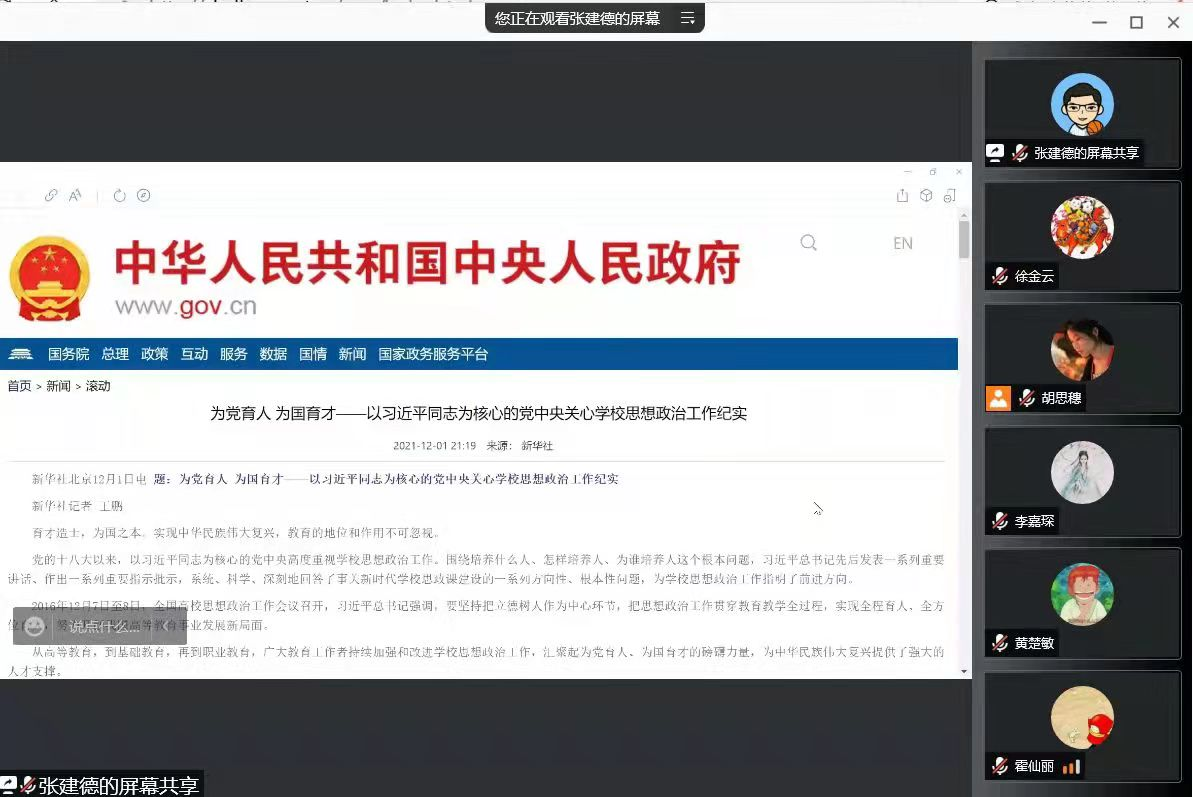This screenshot has width=1193, height=797.
Task: Click the muted mic icon on 张建德's tile
Action: [1020, 153]
